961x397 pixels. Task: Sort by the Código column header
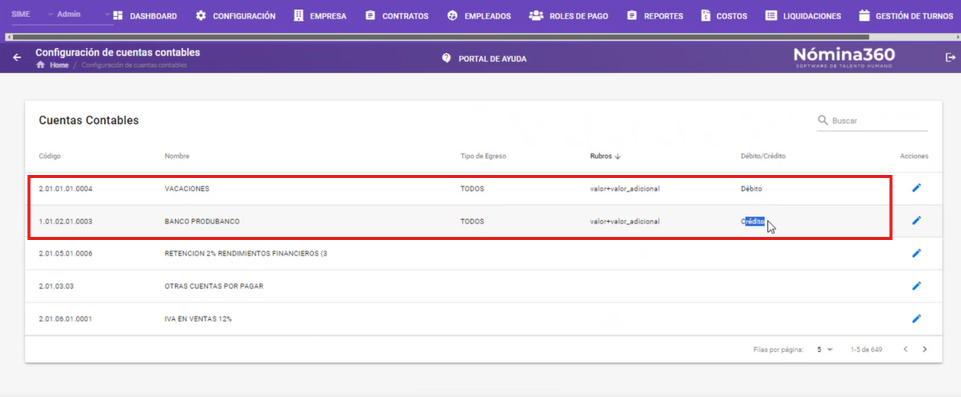pyautogui.click(x=50, y=156)
